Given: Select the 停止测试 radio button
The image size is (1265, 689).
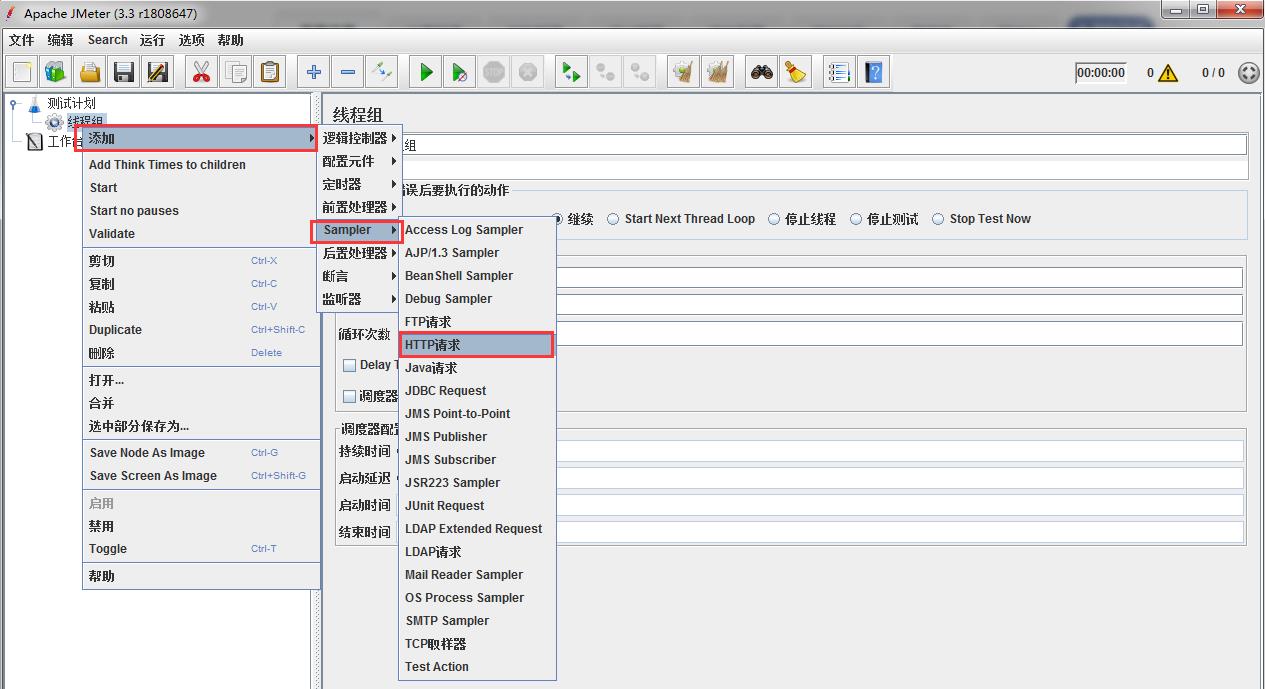Looking at the screenshot, I should (884, 219).
